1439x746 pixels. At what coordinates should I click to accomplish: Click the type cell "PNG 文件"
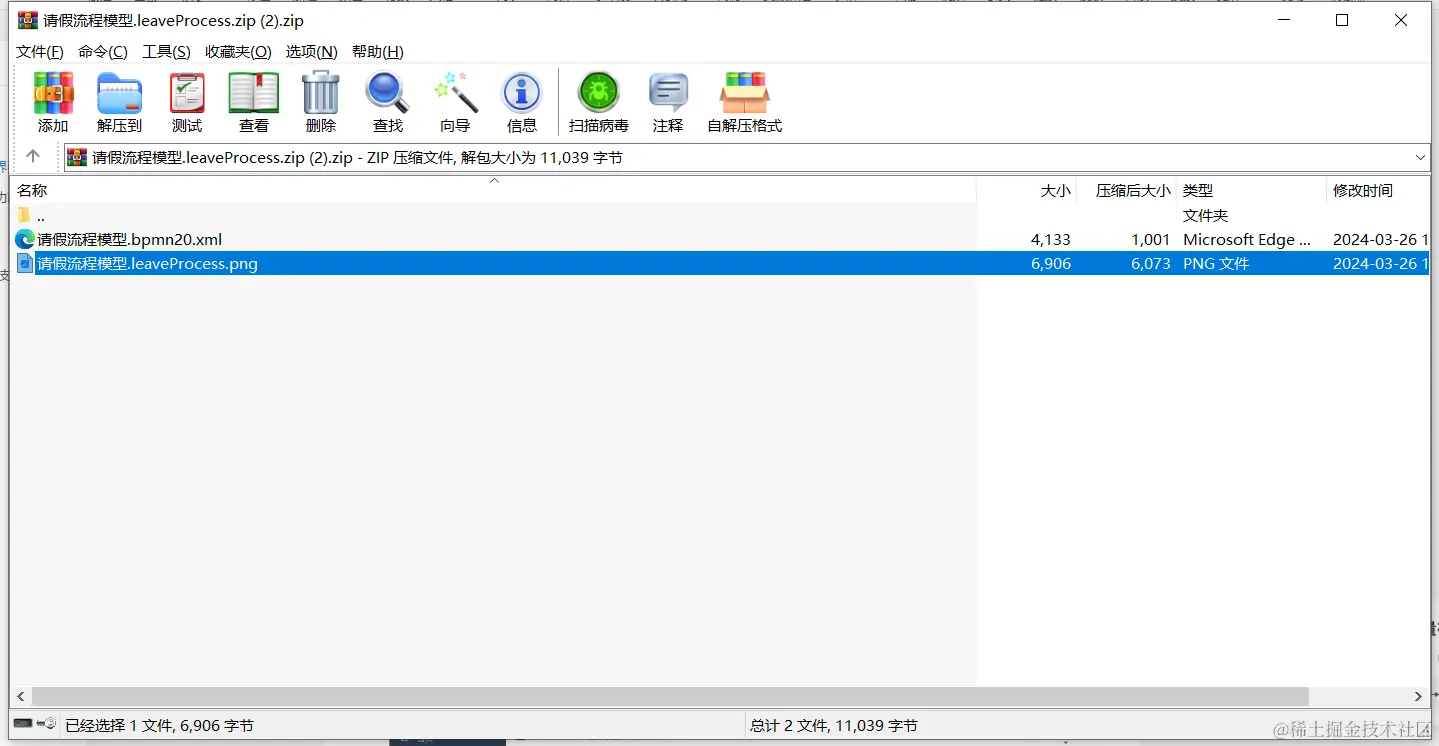coord(1216,264)
